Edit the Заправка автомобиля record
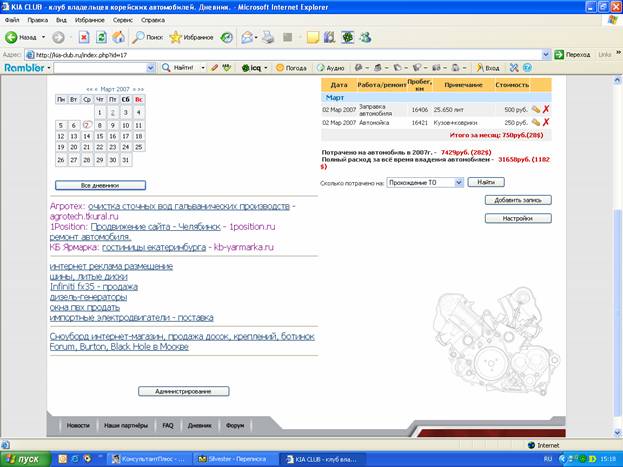This screenshot has height=467, width=623. pos(535,108)
